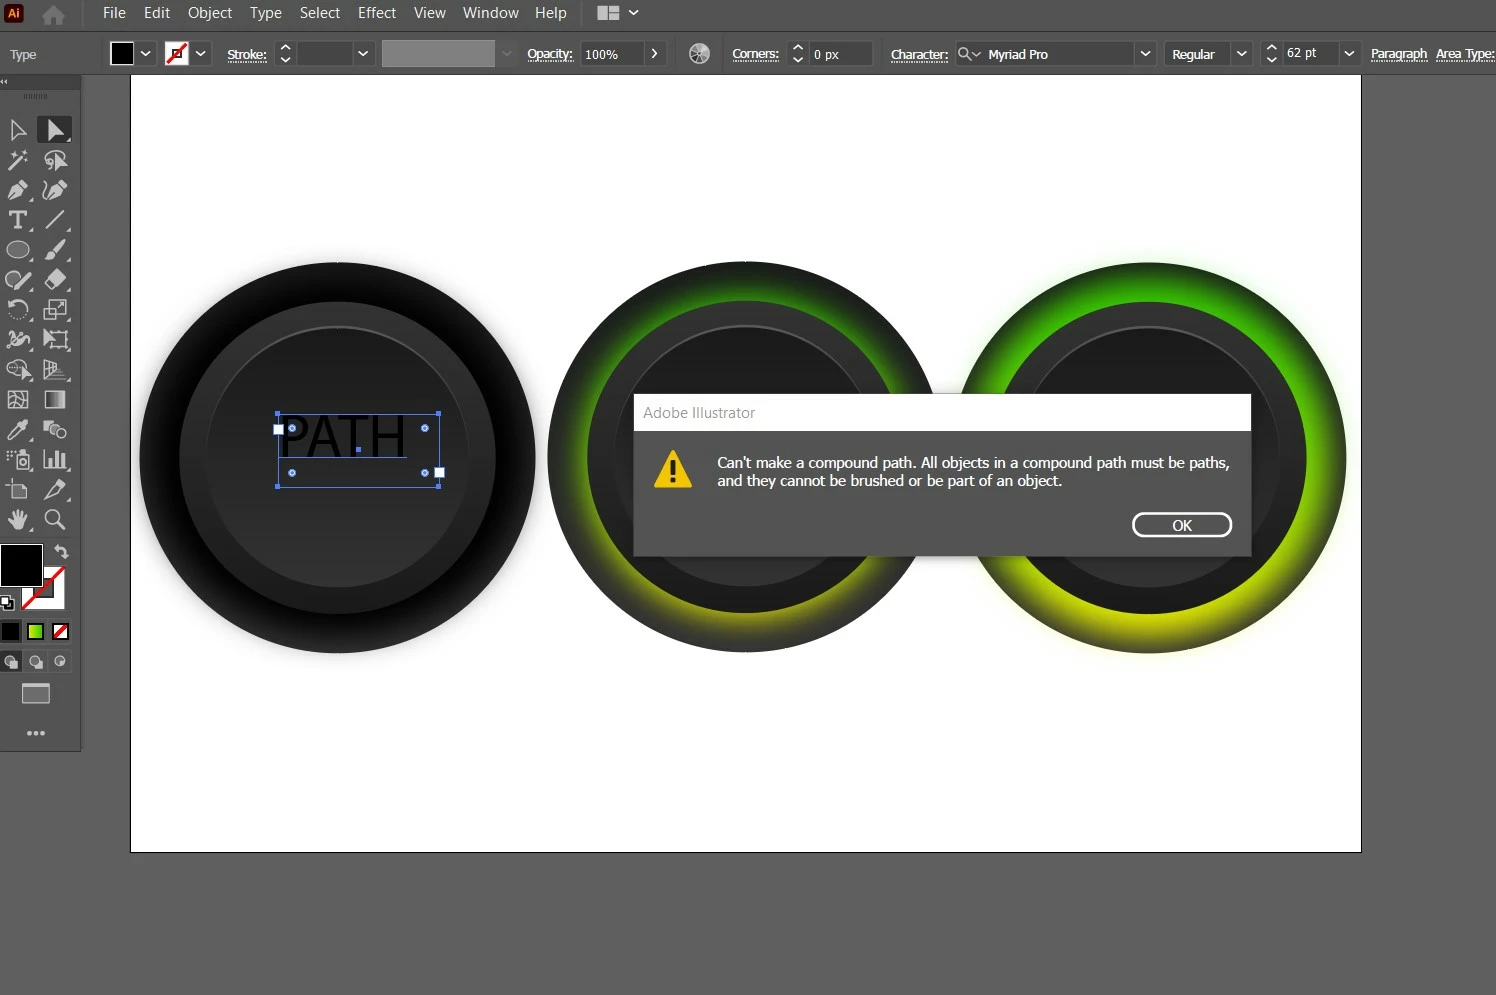This screenshot has height=995, width=1496.
Task: Open the Paragraph panel link
Action: 1399,54
